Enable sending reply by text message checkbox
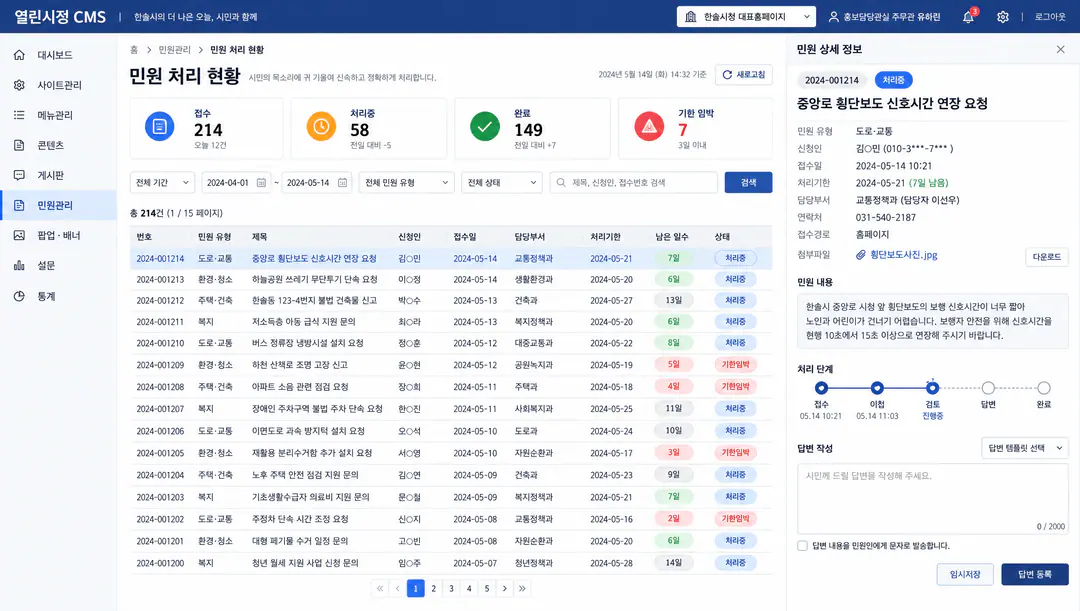 click(802, 546)
